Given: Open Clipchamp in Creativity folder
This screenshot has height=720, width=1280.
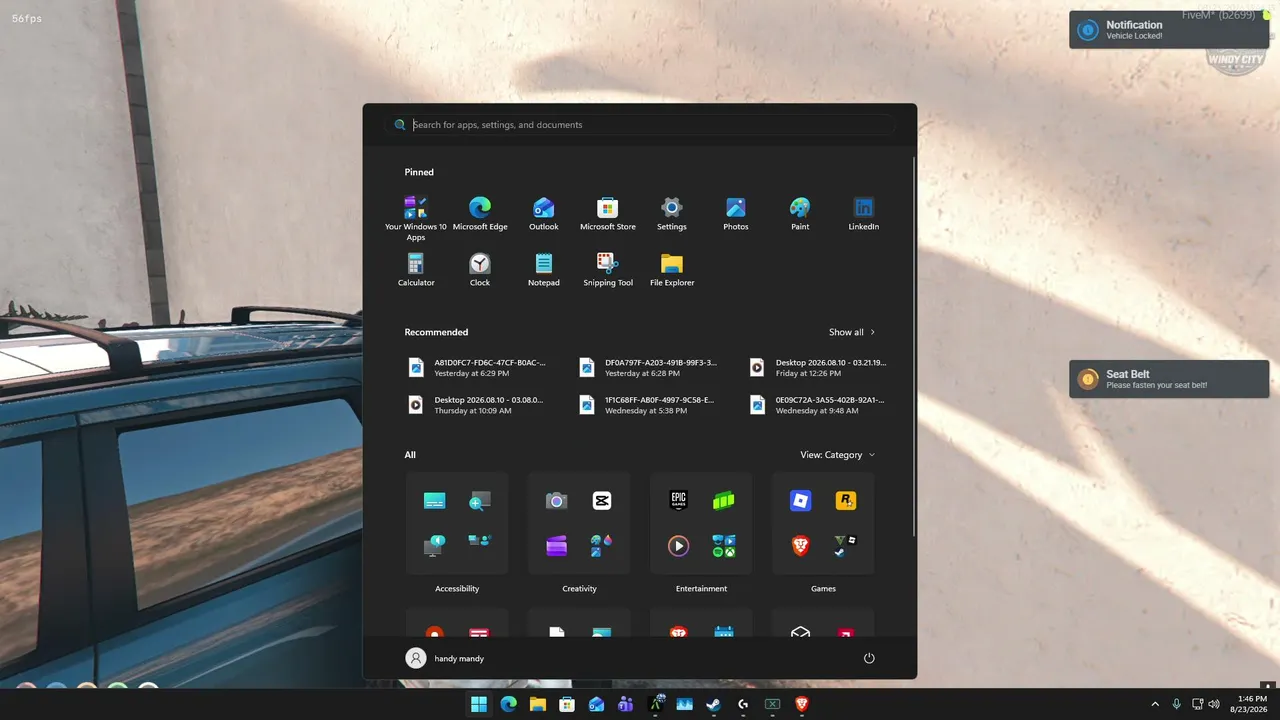Looking at the screenshot, I should [x=557, y=545].
